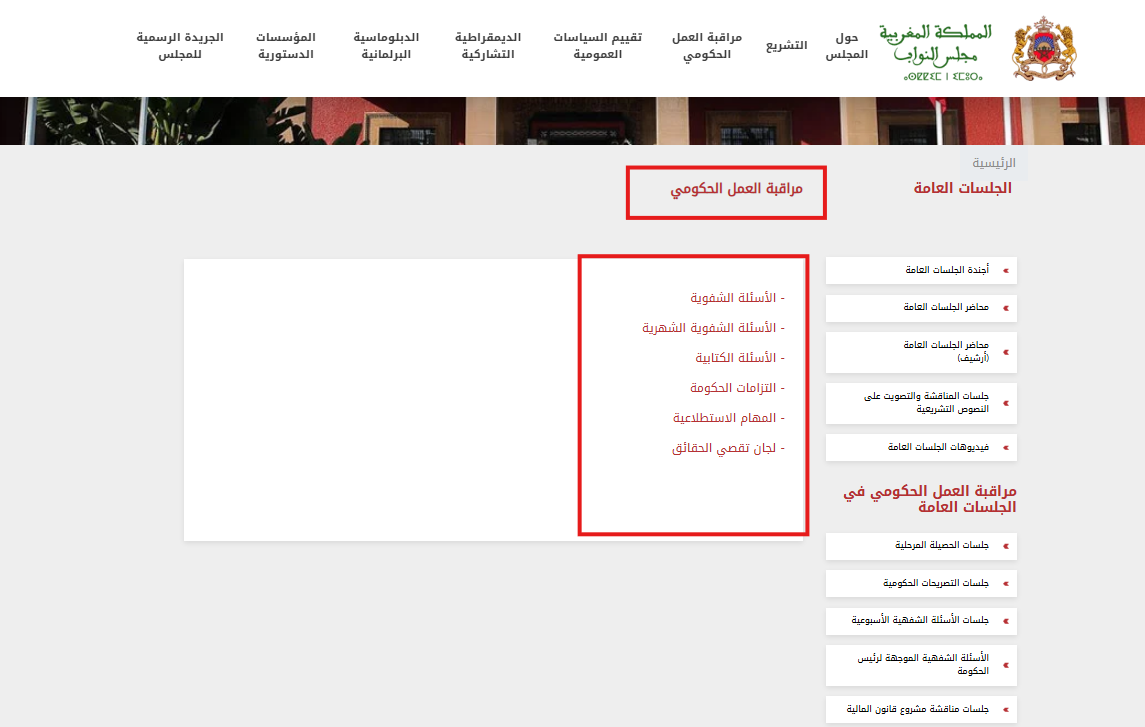Click the الجلسات العامة sidebar heading
This screenshot has width=1145, height=727.
962,188
